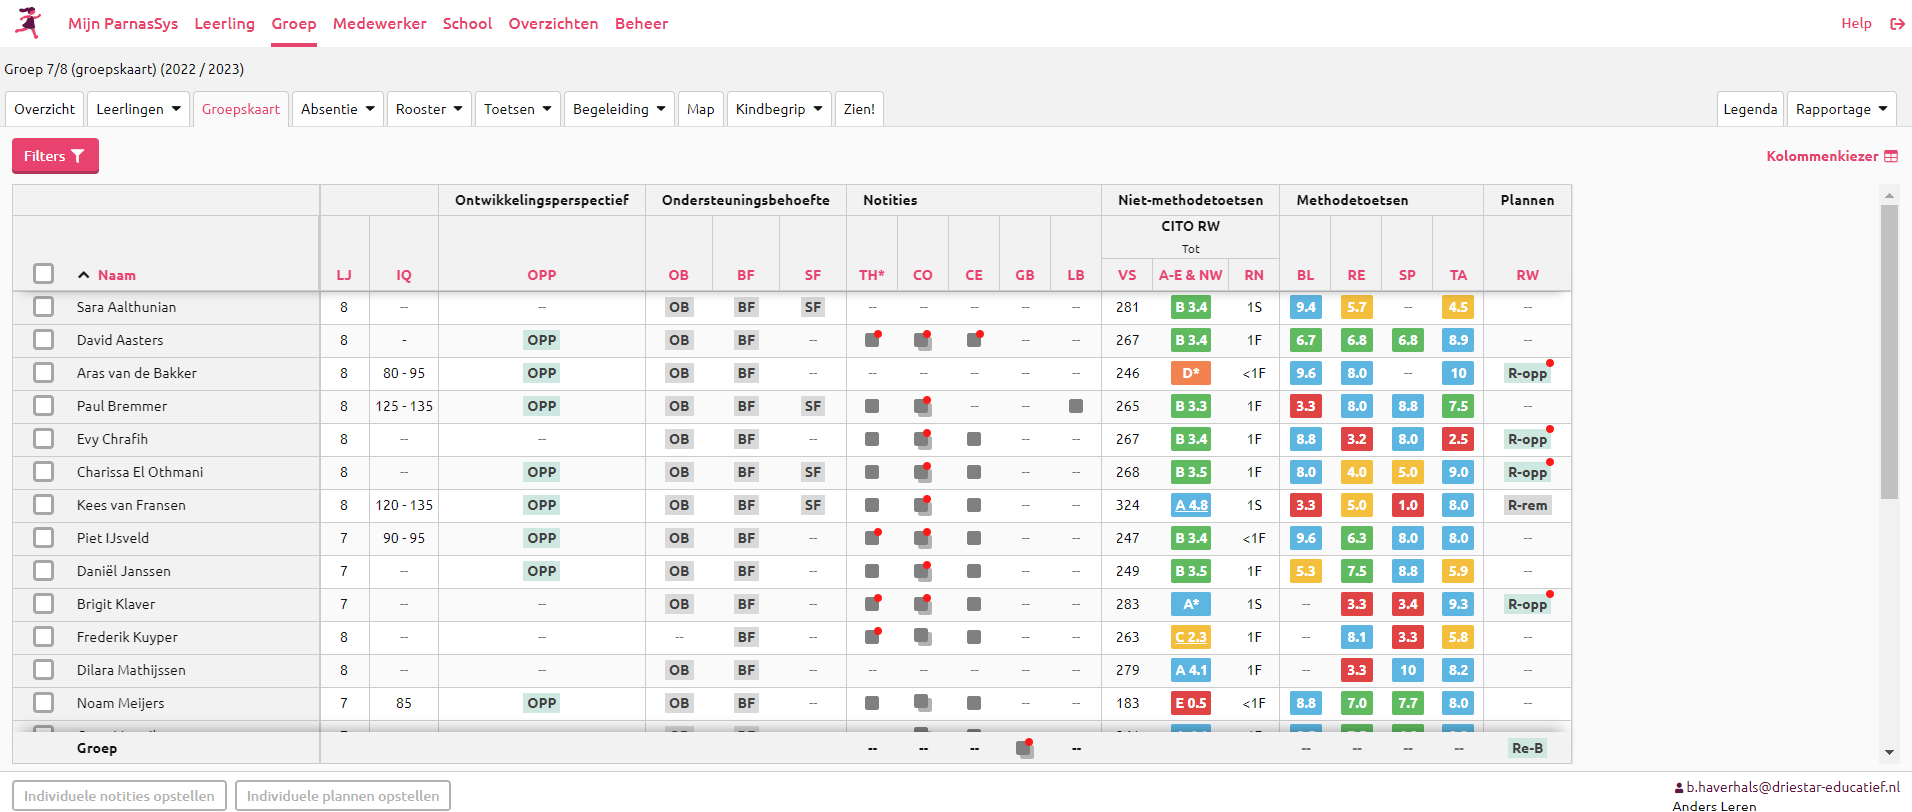Click the Help link
The width and height of the screenshot is (1912, 812).
point(1856,24)
